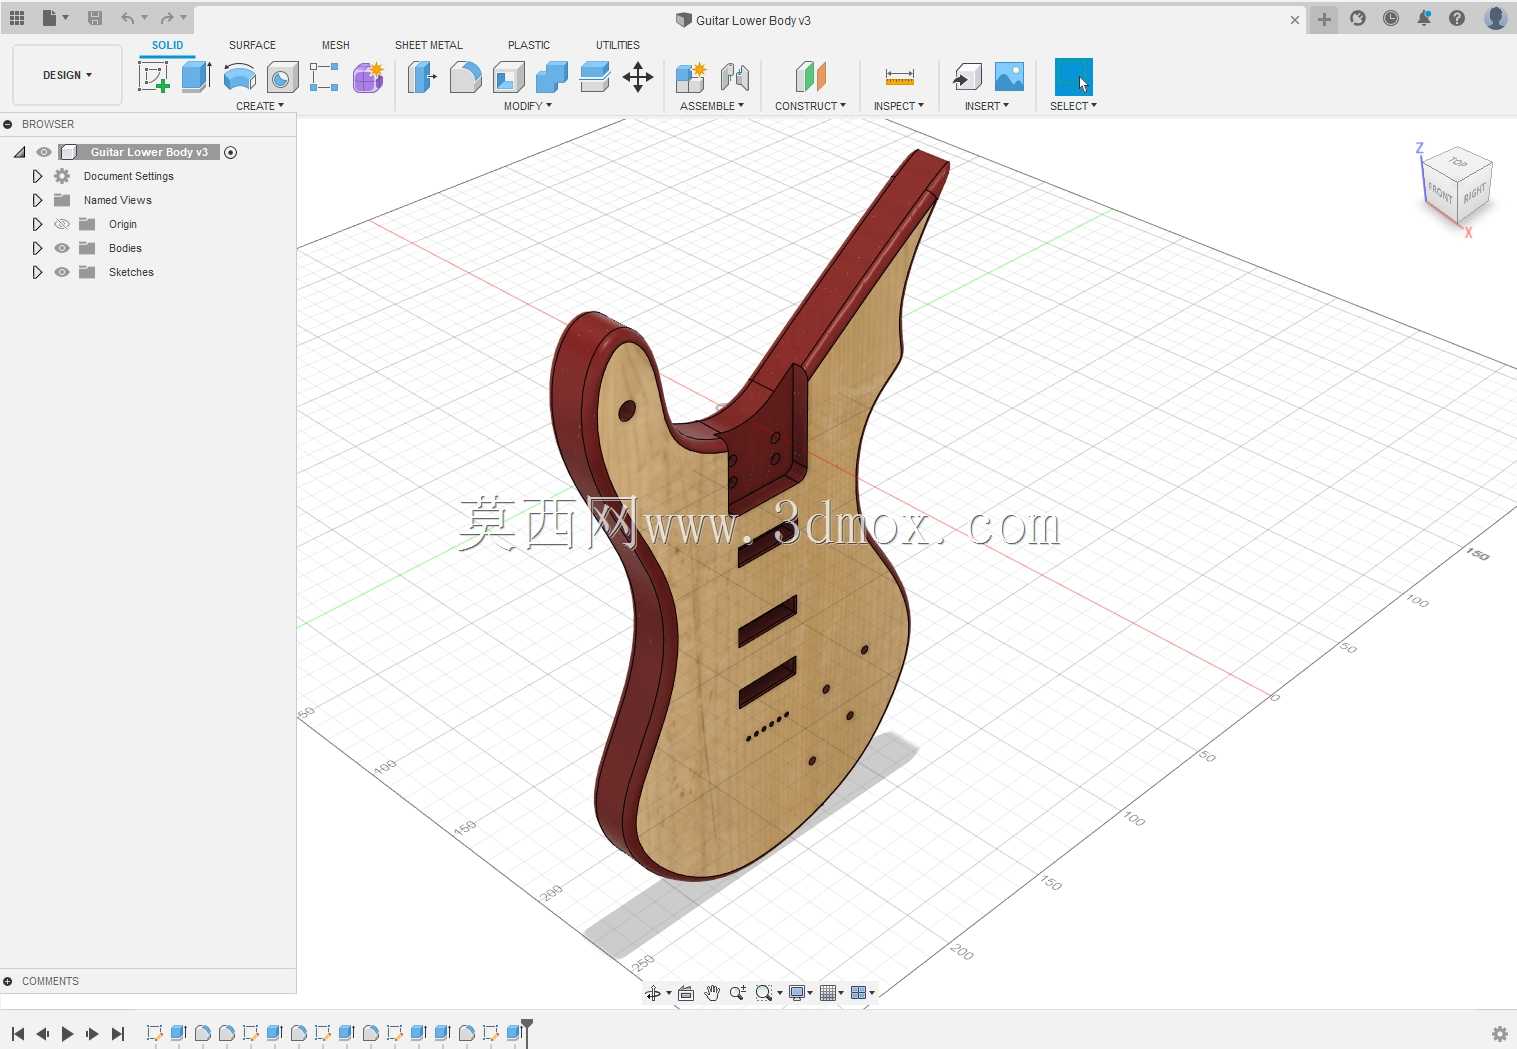Click the Zoom magnifier tool
Image resolution: width=1517 pixels, height=1049 pixels.
738,993
